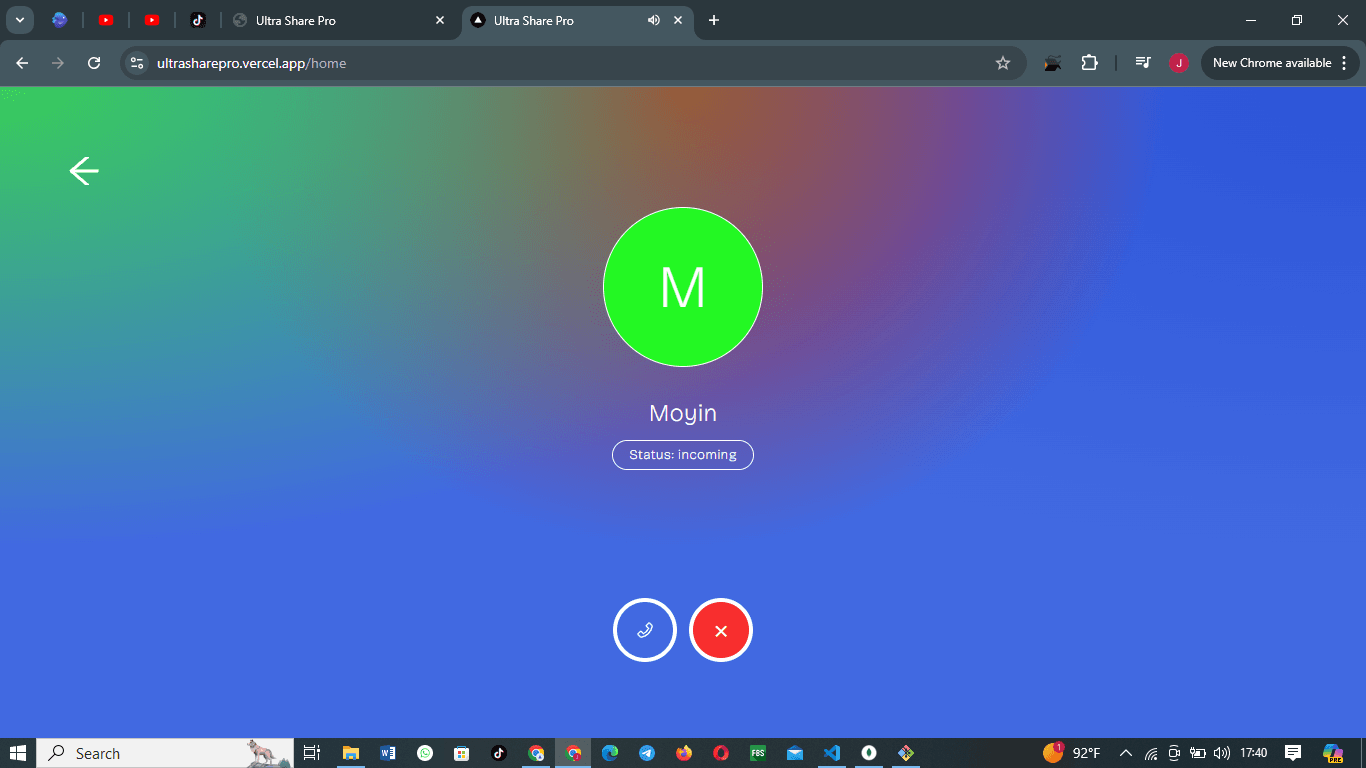1366x768 pixels.
Task: Accept the incoming call with phone button
Action: pyautogui.click(x=645, y=630)
